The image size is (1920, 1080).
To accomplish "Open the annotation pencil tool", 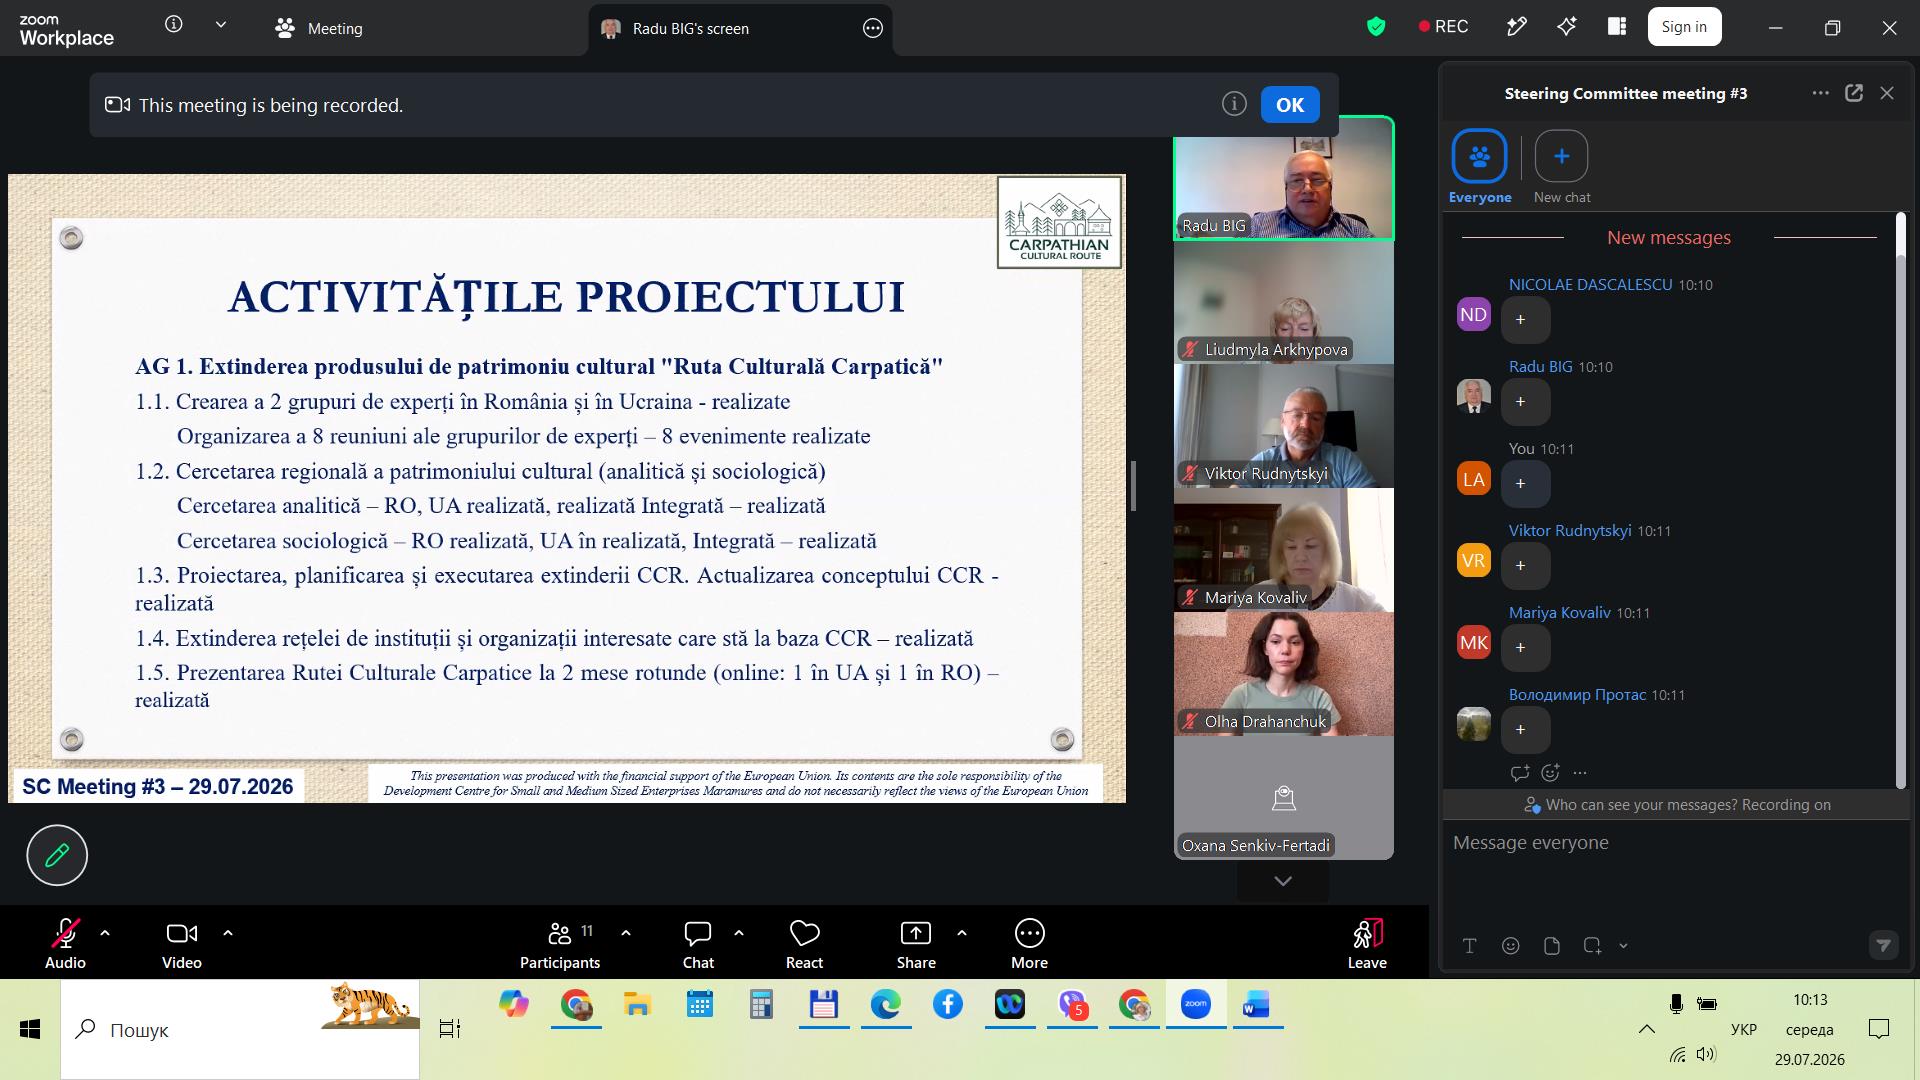I will [57, 855].
